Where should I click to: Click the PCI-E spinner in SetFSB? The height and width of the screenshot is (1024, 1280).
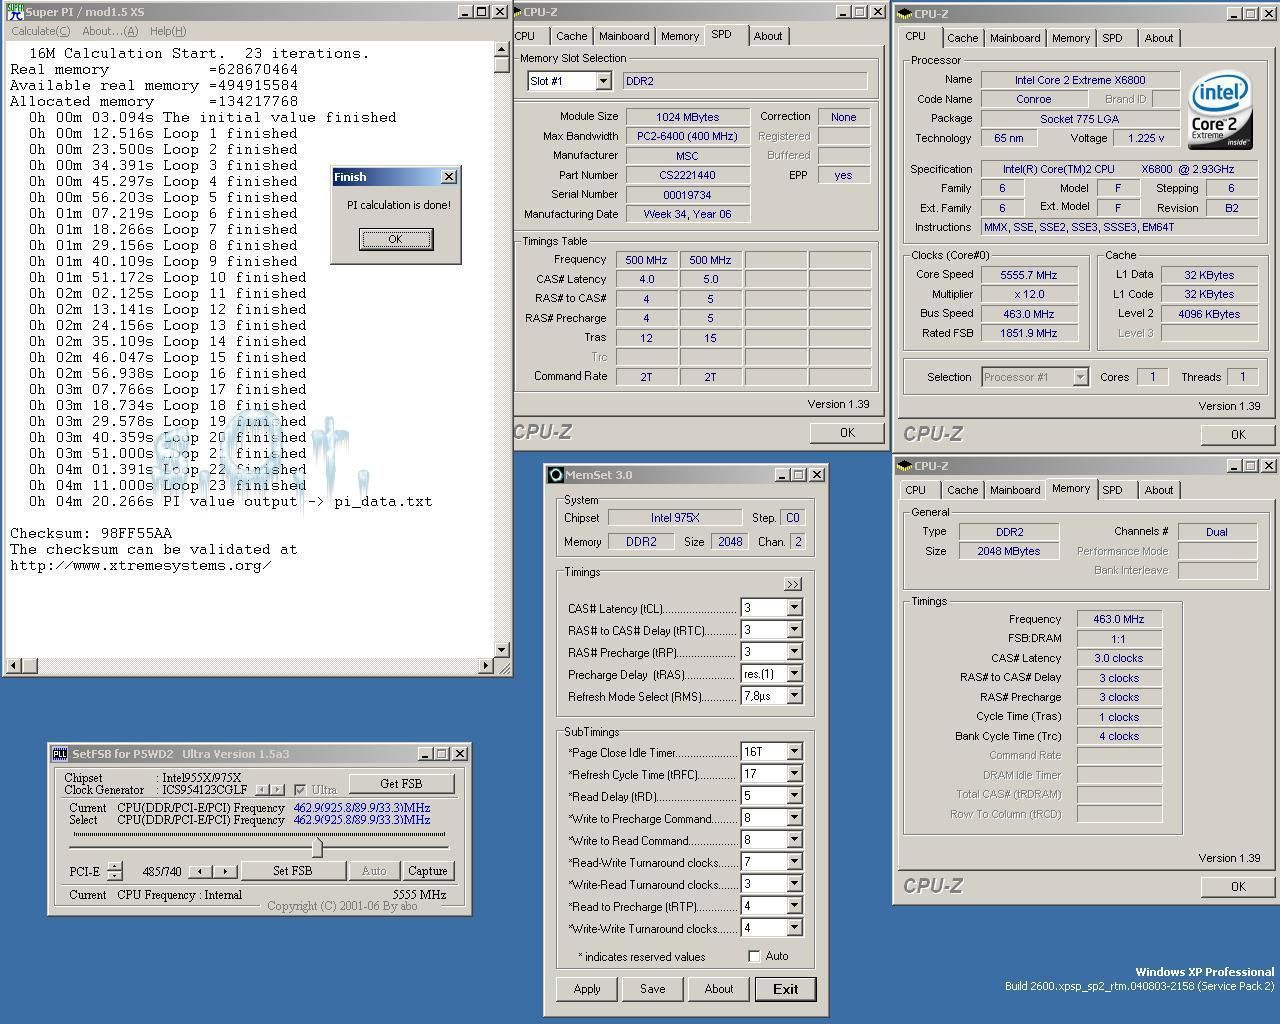pos(114,871)
